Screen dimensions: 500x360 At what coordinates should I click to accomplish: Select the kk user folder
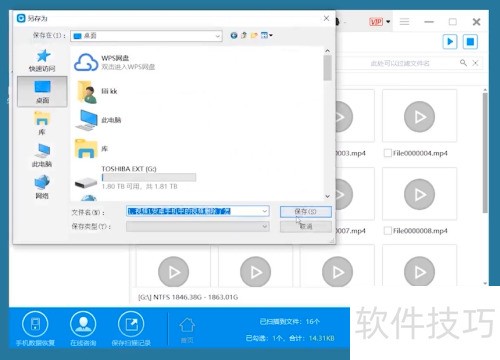97,91
